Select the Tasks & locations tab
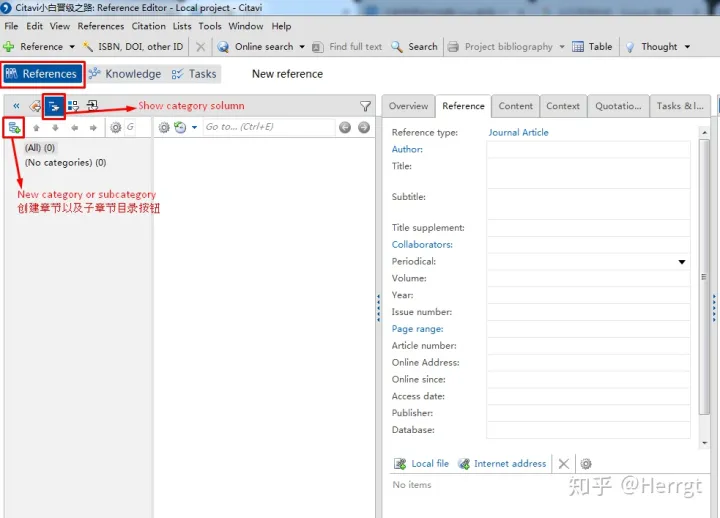Viewport: 720px width, 518px height. pos(680,106)
